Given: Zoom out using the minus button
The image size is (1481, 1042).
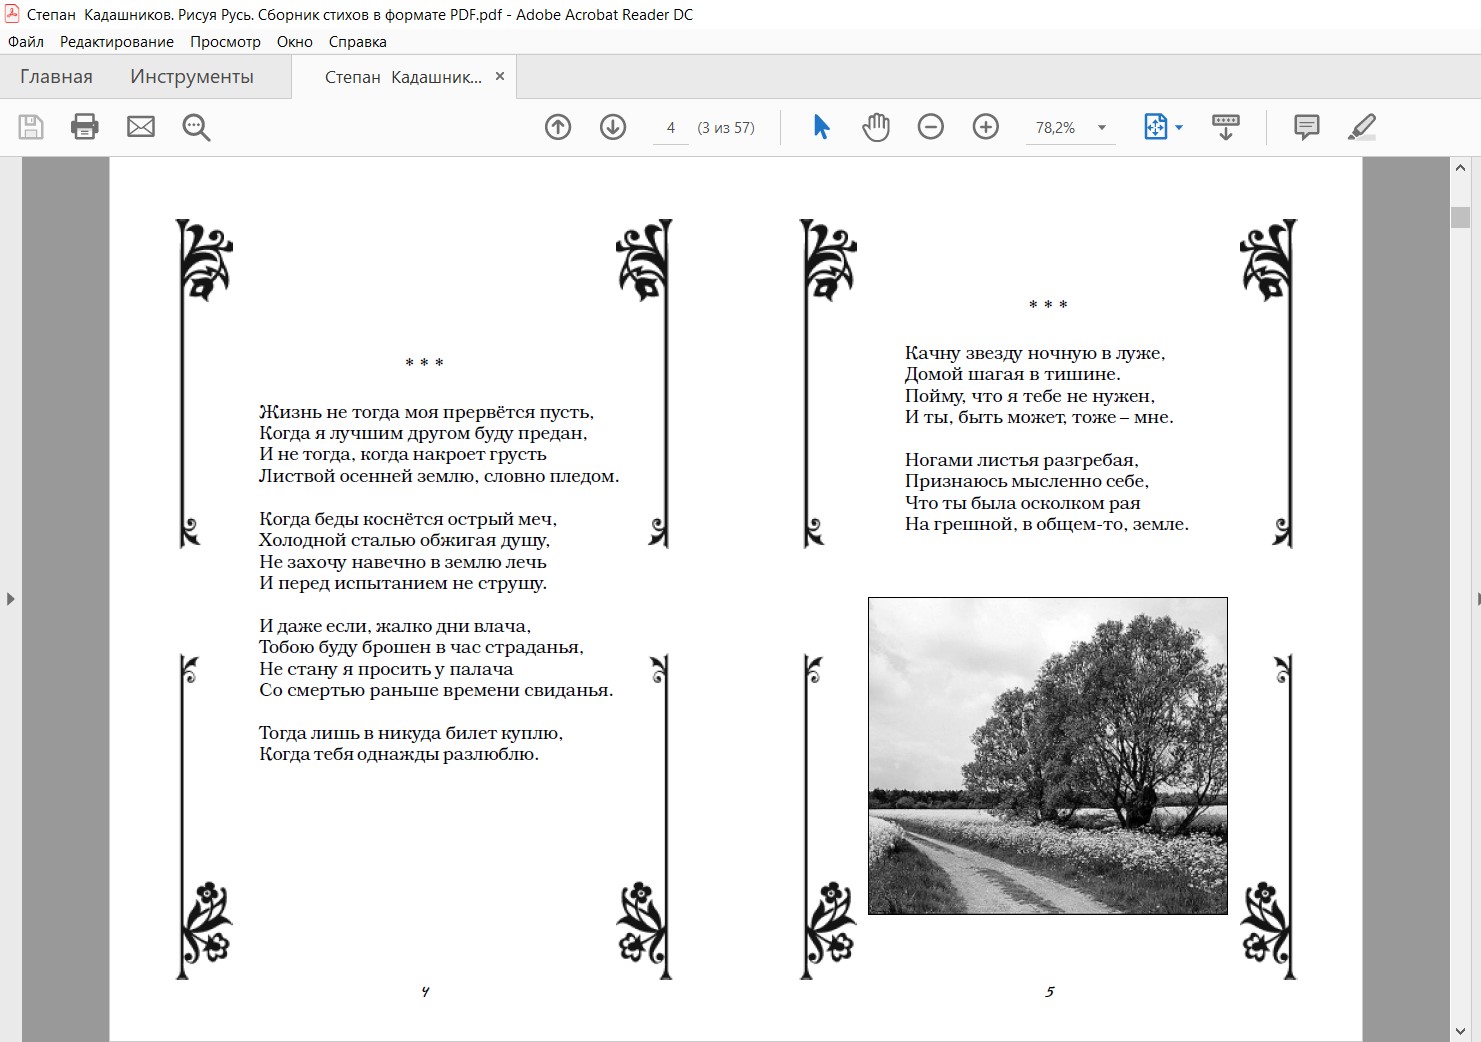Looking at the screenshot, I should [x=931, y=127].
